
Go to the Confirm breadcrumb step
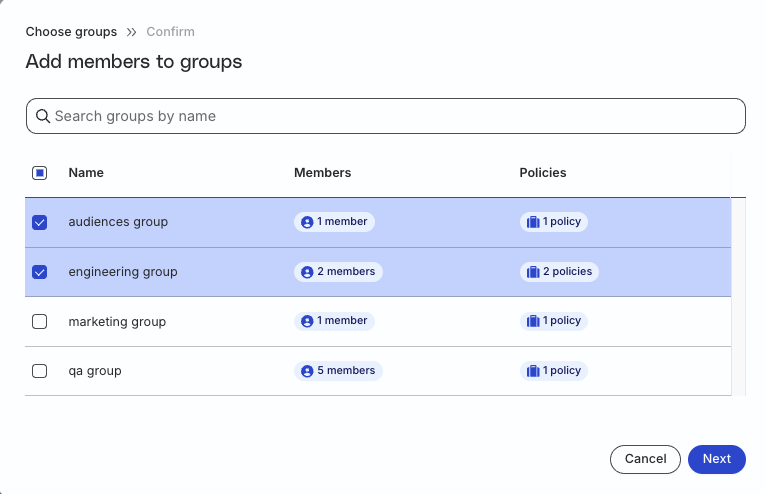click(x=170, y=32)
